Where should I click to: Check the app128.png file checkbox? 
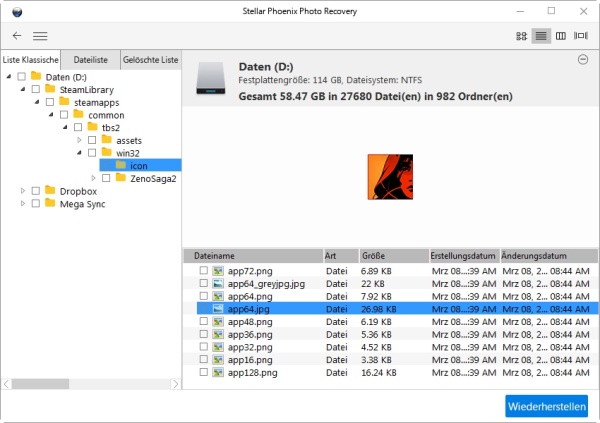point(204,372)
